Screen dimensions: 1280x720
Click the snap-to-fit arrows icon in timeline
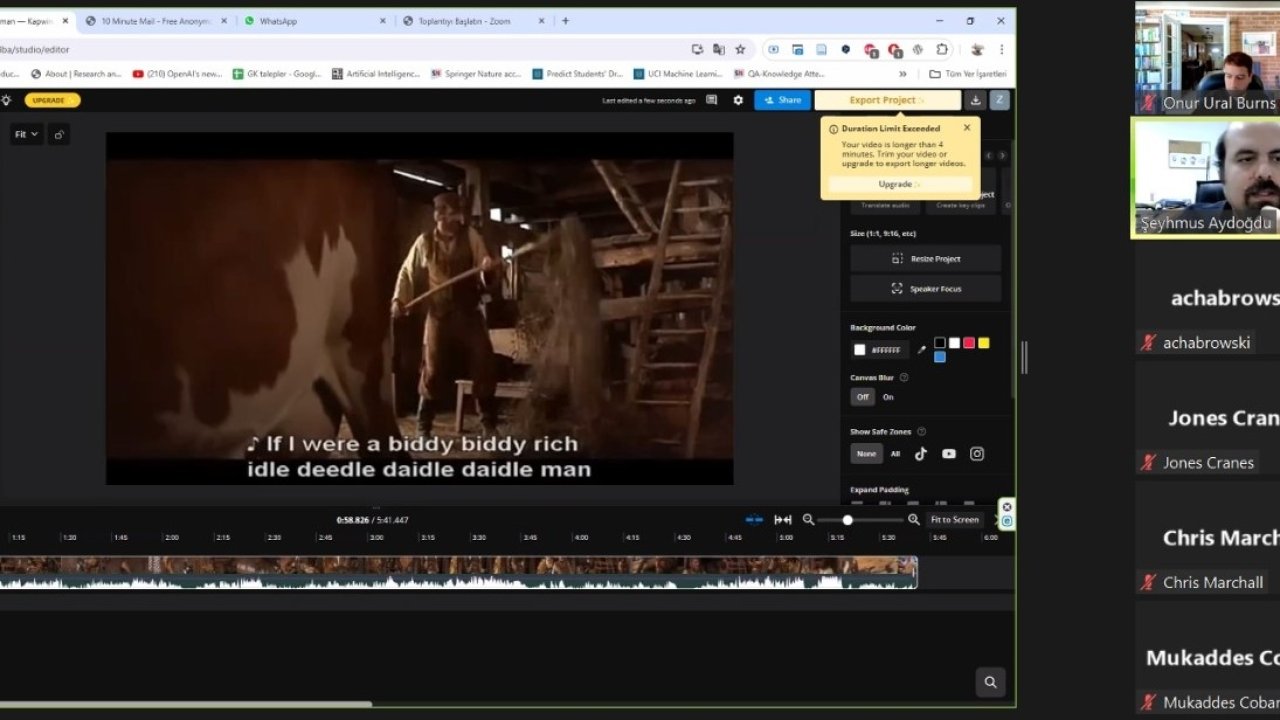pyautogui.click(x=783, y=520)
